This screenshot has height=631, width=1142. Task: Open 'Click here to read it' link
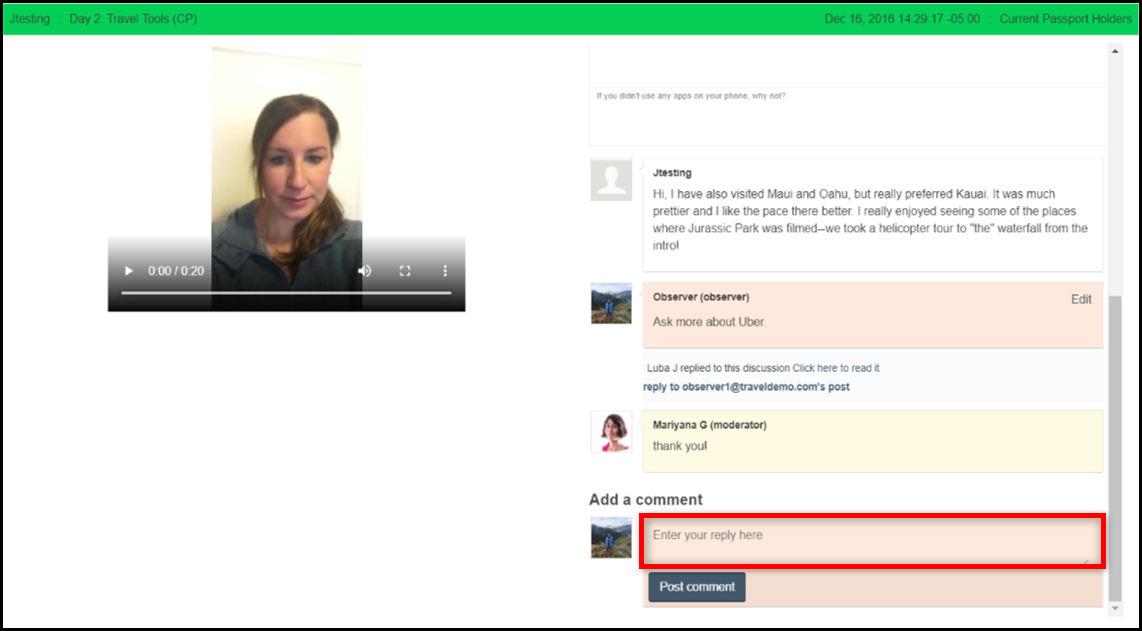(x=835, y=368)
